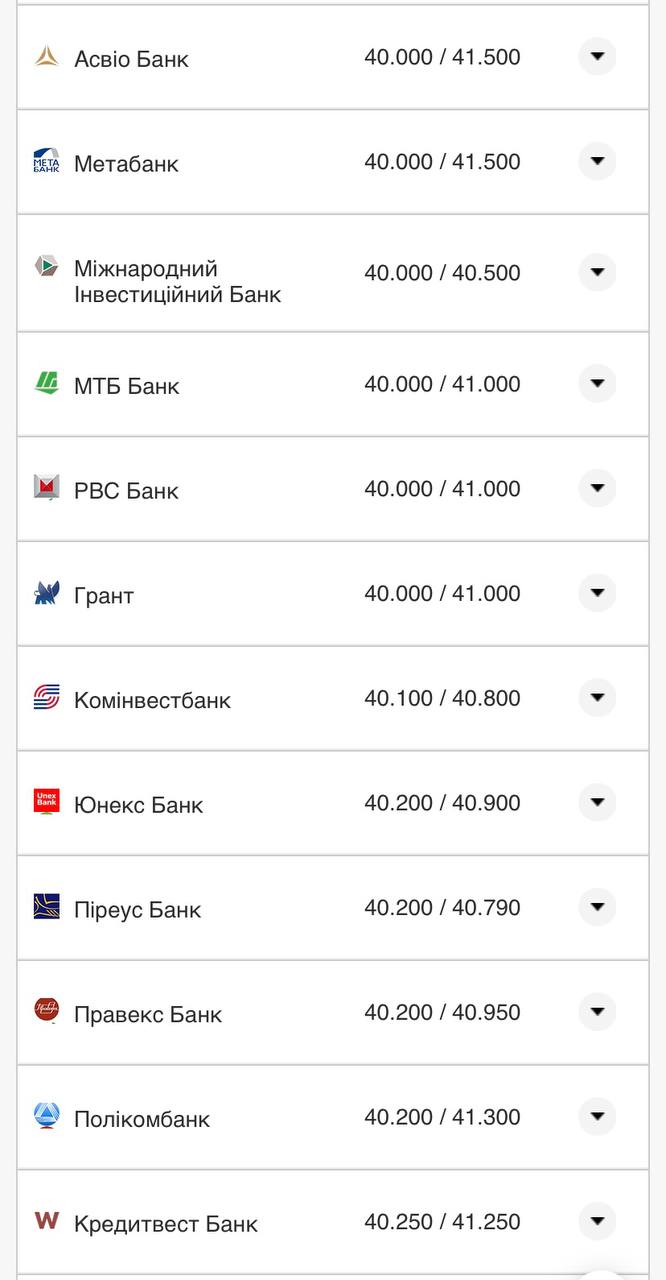Select the Грант rate 40.000 / 41.000
Image resolution: width=666 pixels, height=1280 pixels.
[x=442, y=594]
